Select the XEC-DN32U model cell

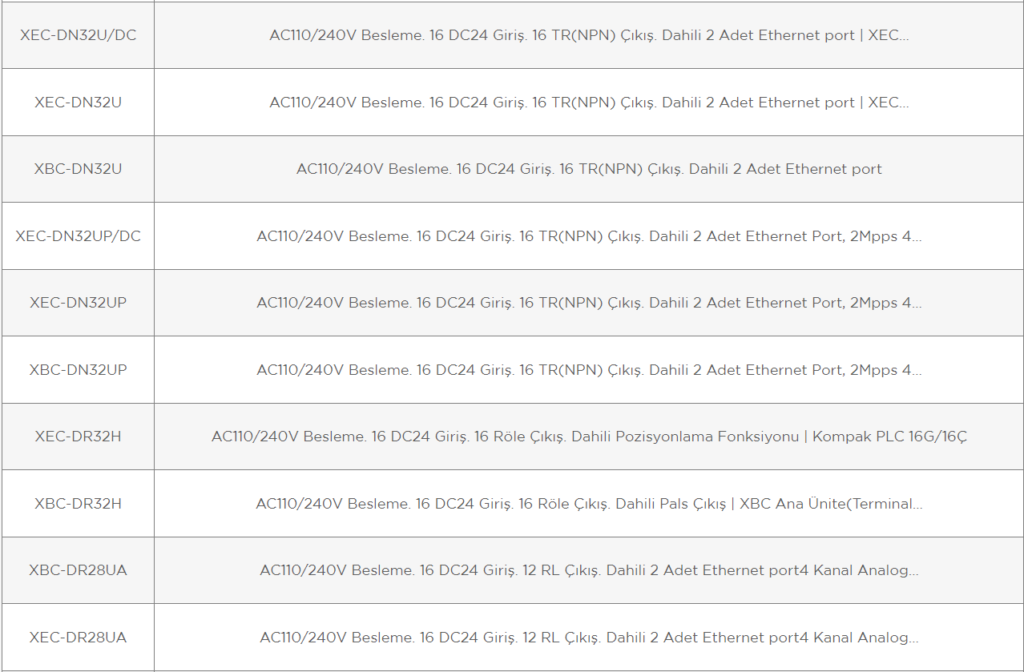coord(78,103)
